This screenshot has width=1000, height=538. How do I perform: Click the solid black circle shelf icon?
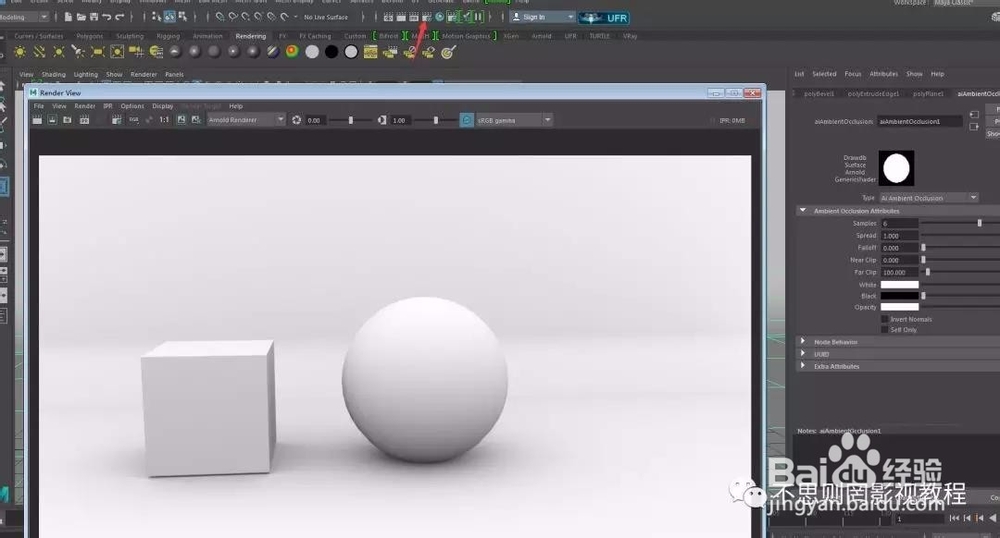332,52
